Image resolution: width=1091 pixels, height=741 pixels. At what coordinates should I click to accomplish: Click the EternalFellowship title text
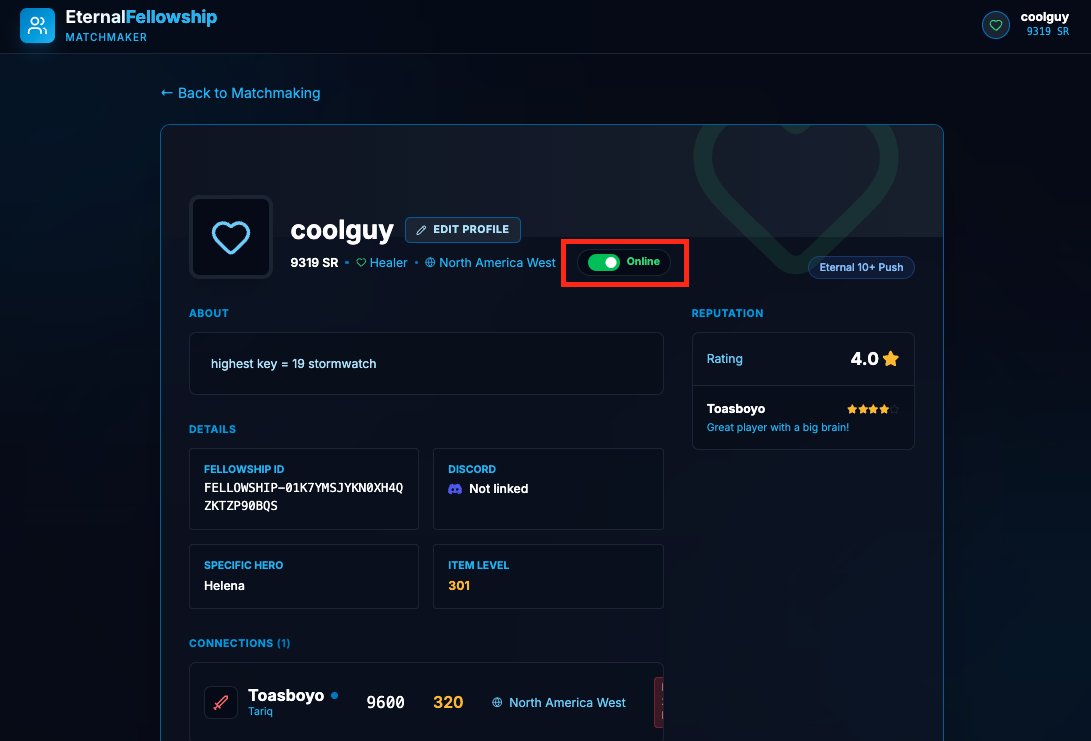click(x=141, y=17)
